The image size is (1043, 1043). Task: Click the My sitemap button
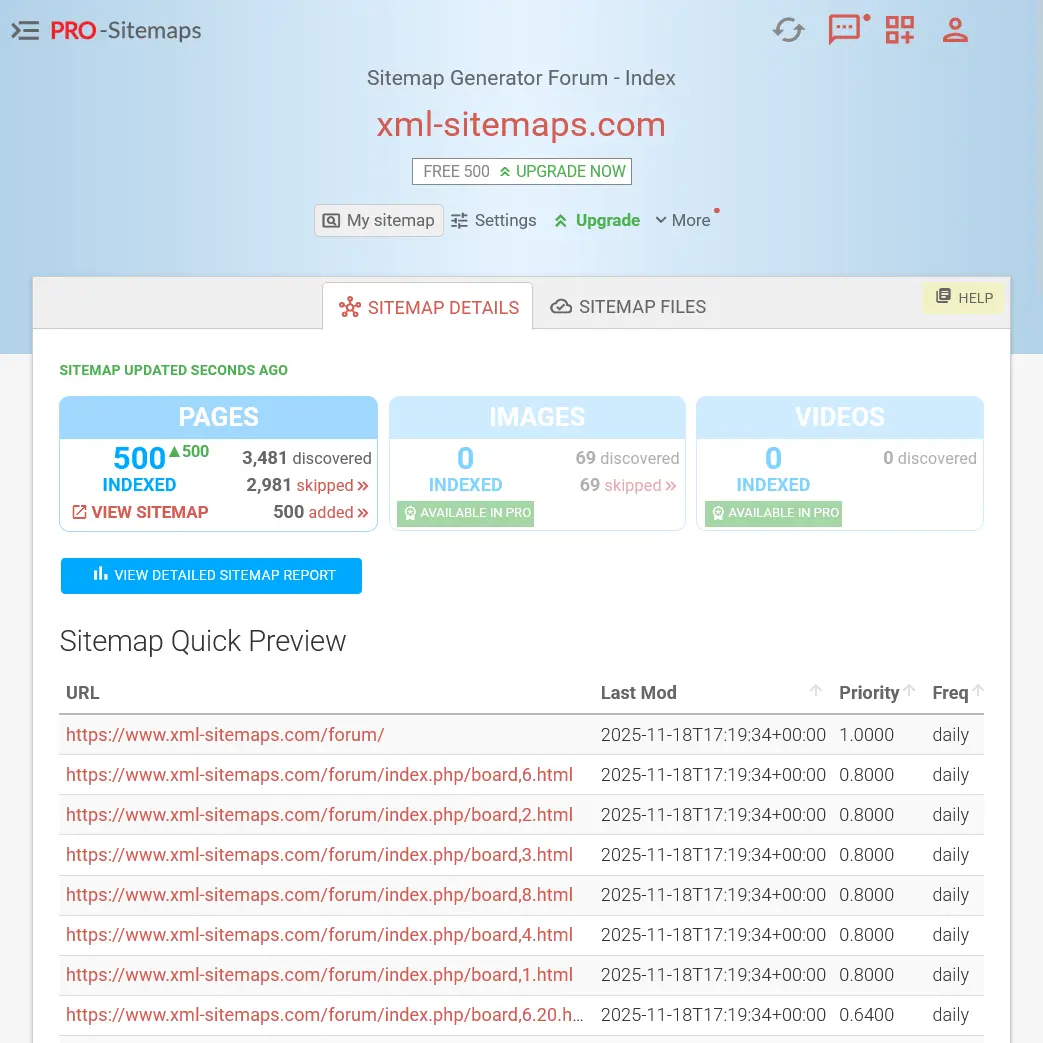[379, 221]
